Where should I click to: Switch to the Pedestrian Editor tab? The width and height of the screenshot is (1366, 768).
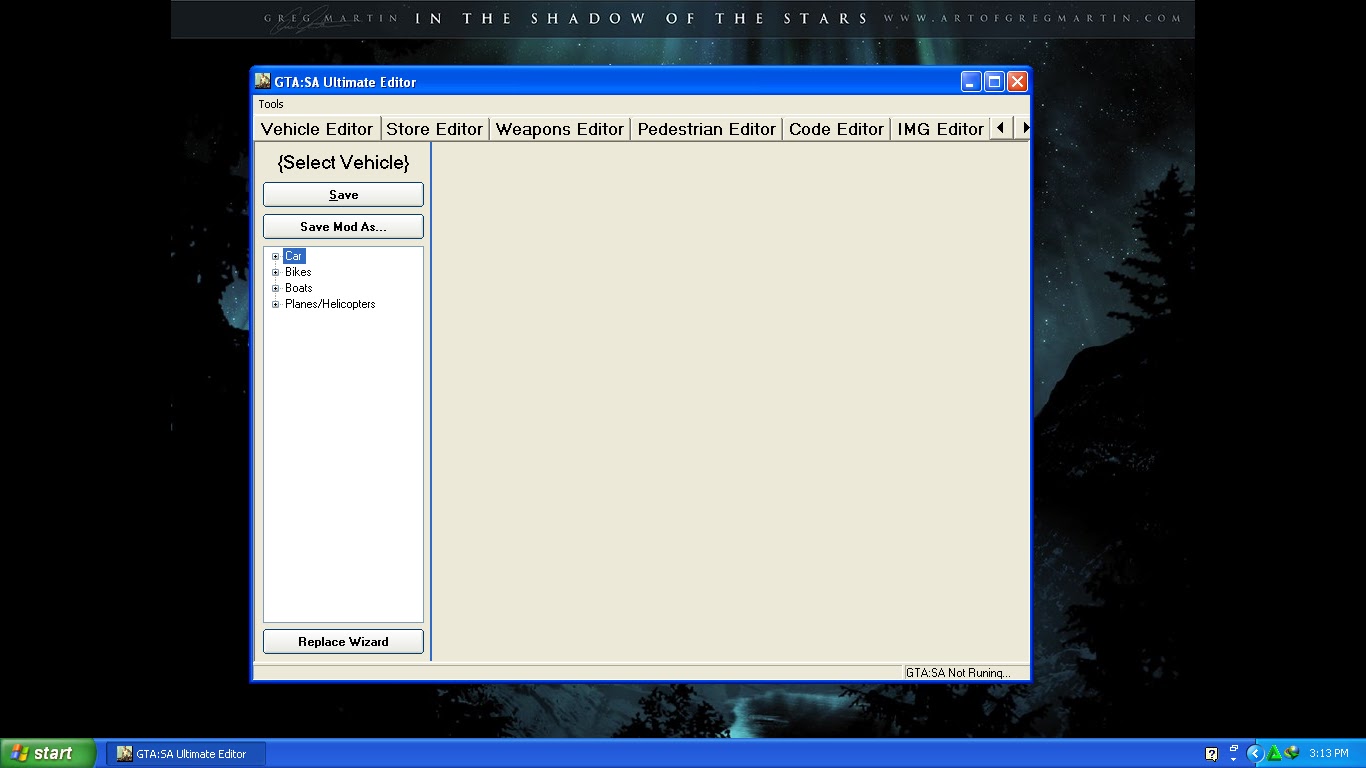point(707,129)
